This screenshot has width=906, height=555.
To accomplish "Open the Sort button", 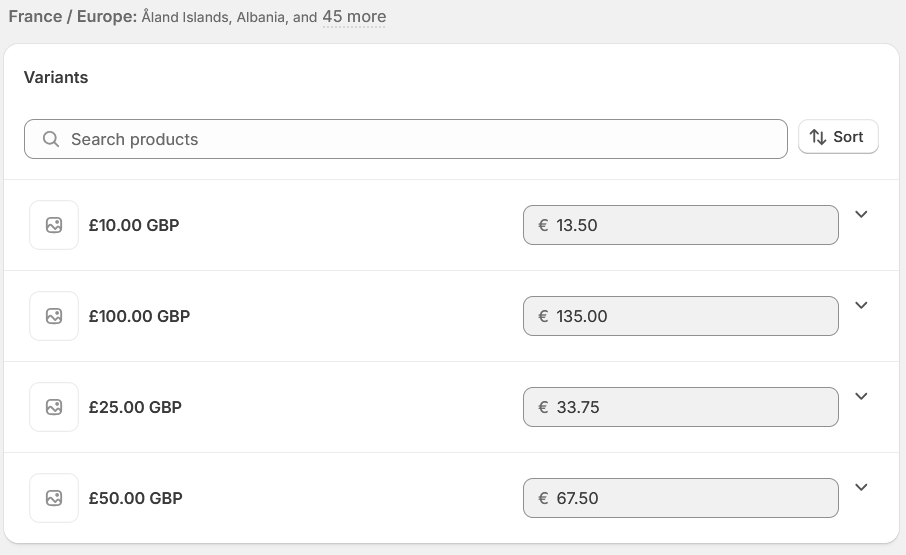I will pyautogui.click(x=838, y=137).
